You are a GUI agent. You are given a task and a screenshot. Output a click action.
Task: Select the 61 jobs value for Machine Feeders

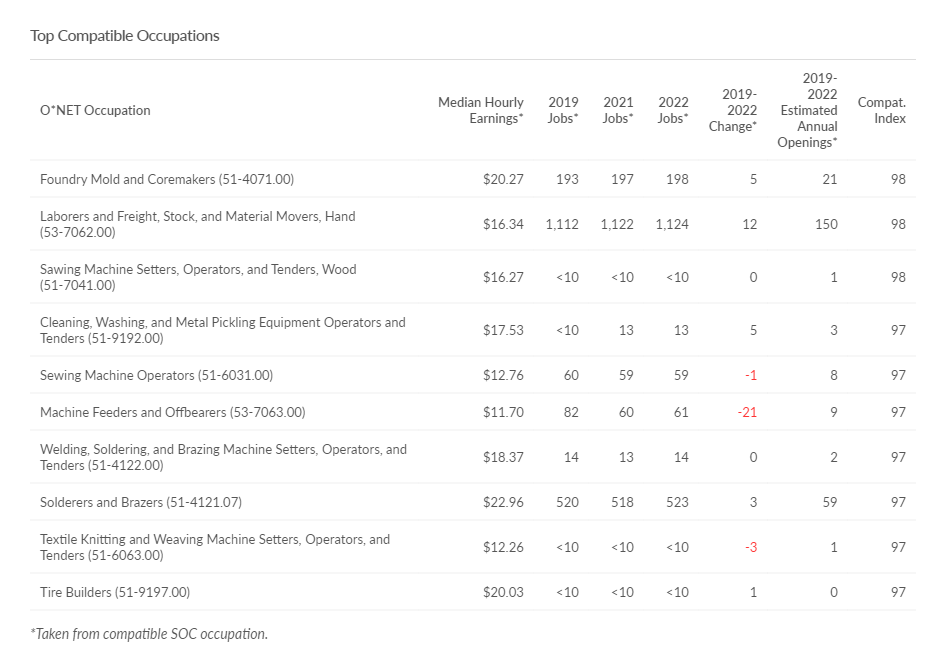click(x=681, y=413)
